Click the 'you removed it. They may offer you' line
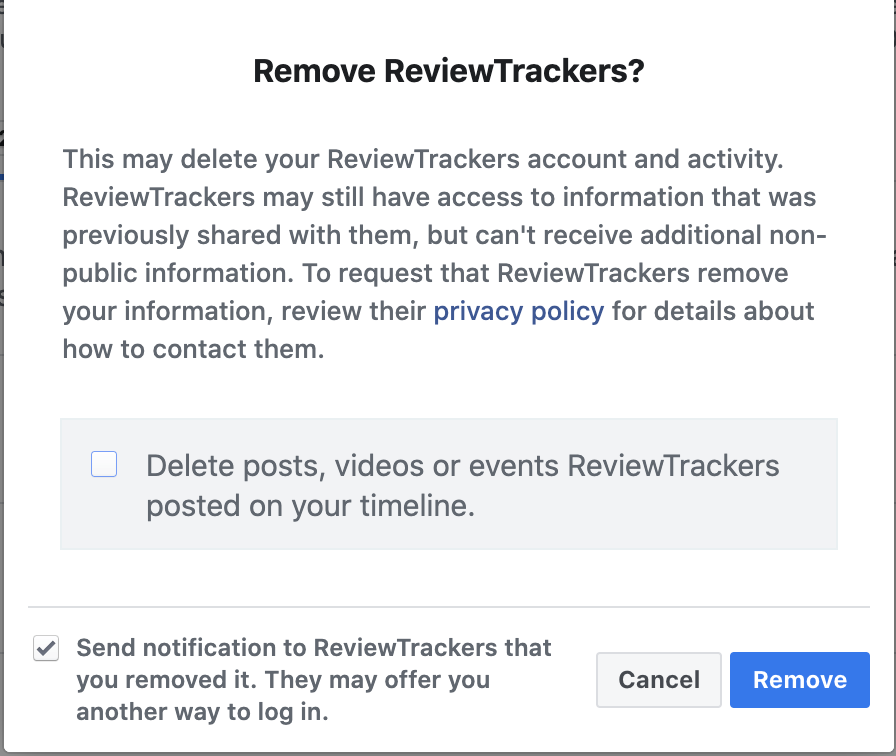 pyautogui.click(x=283, y=680)
